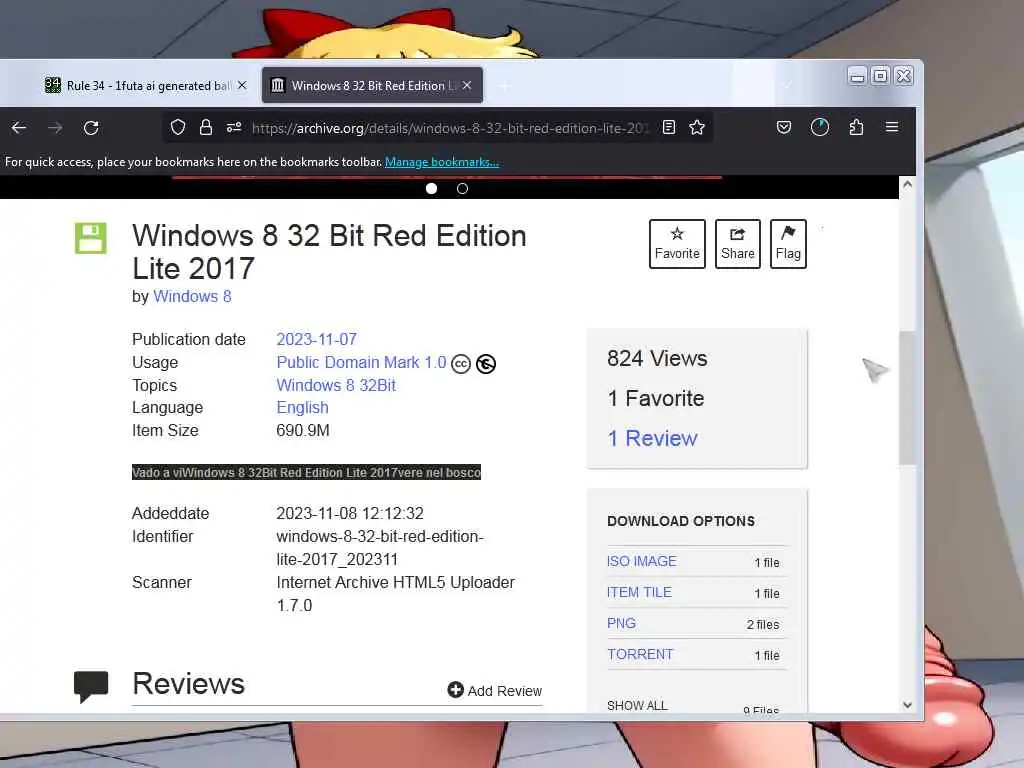The image size is (1024, 768).
Task: Click the Flag button
Action: (788, 244)
